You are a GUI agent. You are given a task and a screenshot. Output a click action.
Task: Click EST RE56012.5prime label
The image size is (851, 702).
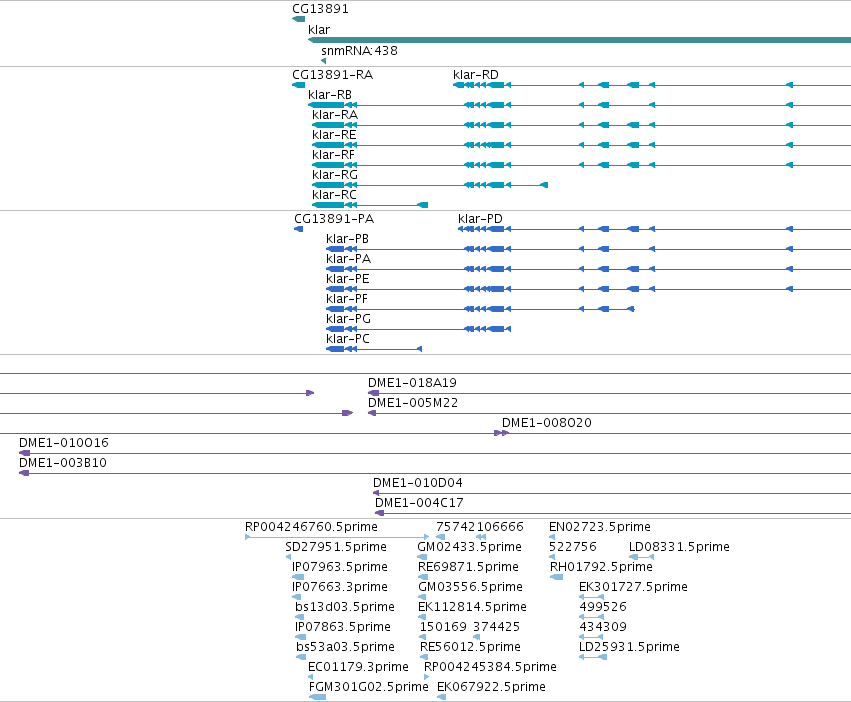470,647
